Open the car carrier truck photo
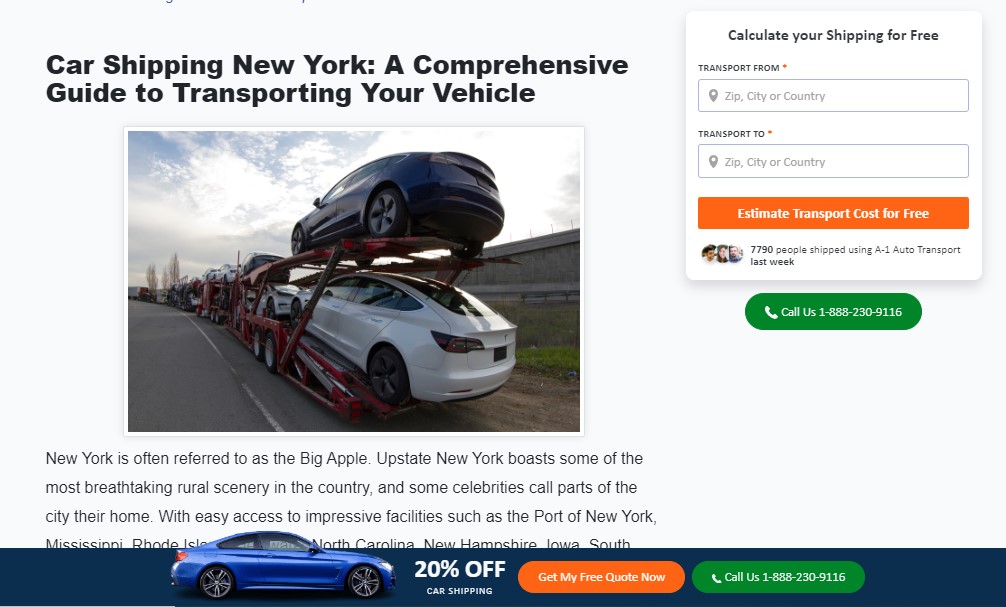 354,281
